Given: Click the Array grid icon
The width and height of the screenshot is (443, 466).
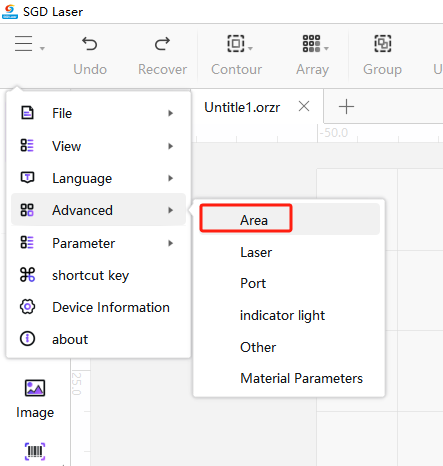Looking at the screenshot, I should (x=311, y=43).
